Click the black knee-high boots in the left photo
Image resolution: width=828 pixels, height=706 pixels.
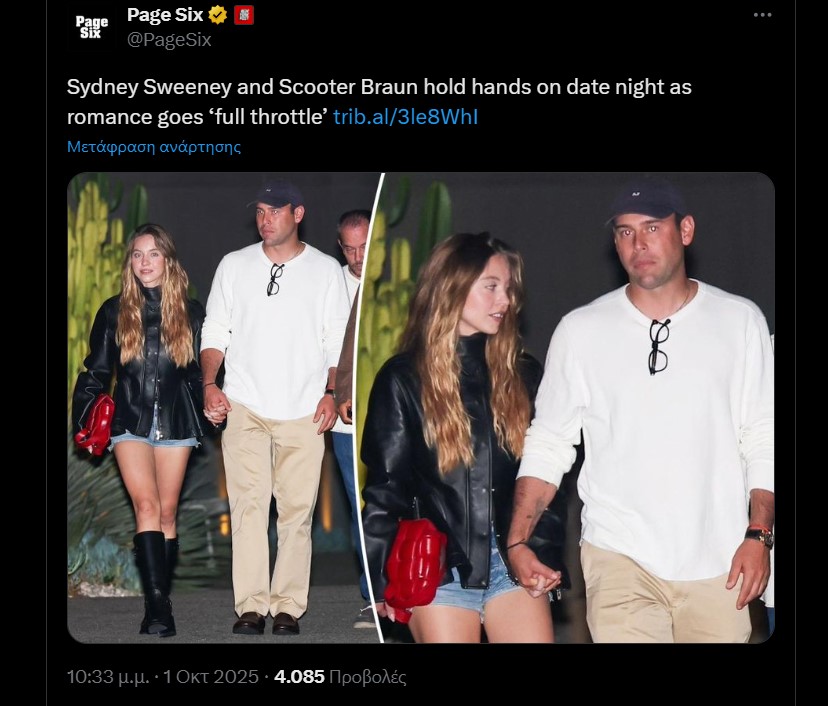(155, 582)
